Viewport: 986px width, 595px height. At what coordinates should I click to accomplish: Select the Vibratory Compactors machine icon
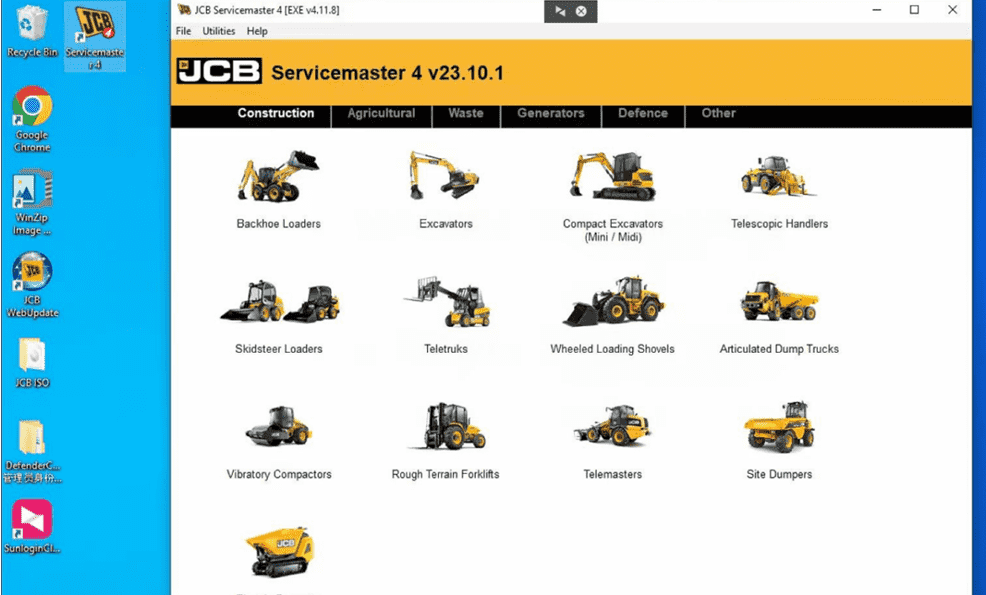click(279, 426)
